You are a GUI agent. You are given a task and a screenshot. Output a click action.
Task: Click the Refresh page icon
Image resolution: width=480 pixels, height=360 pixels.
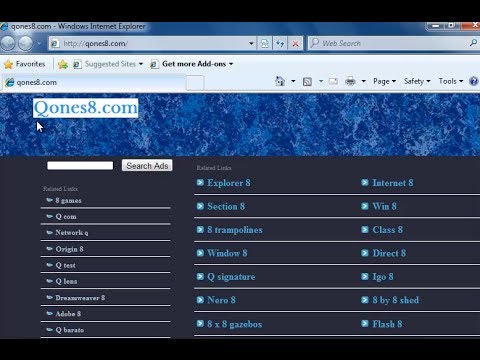click(x=280, y=44)
